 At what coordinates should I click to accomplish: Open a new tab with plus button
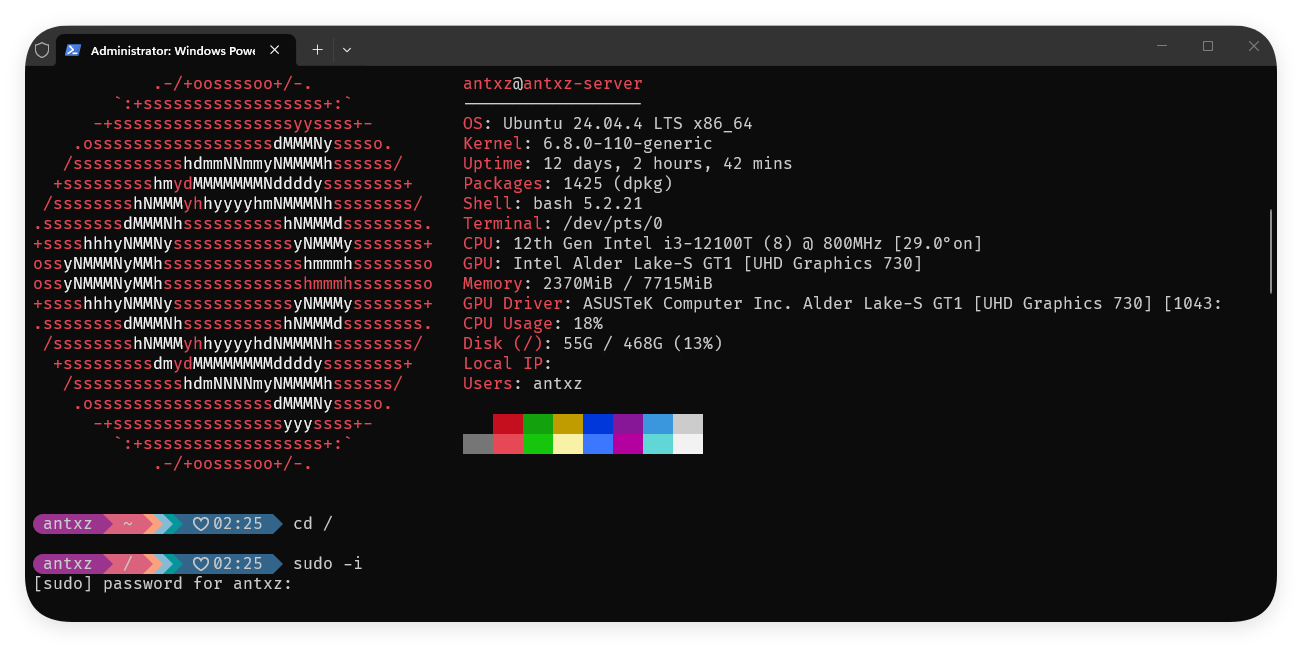(317, 49)
